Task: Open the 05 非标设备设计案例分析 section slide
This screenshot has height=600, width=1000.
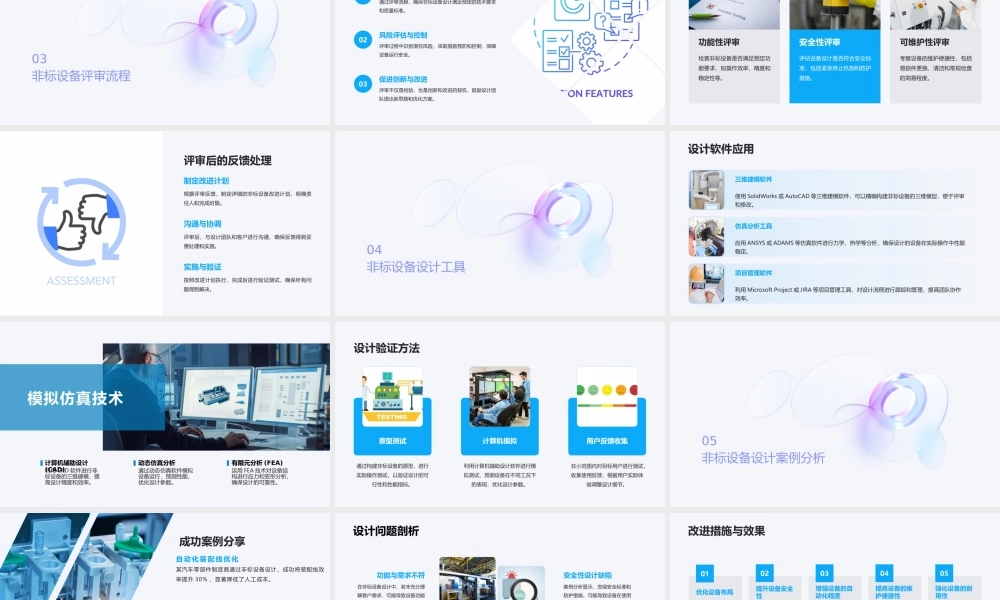Action: pos(835,414)
